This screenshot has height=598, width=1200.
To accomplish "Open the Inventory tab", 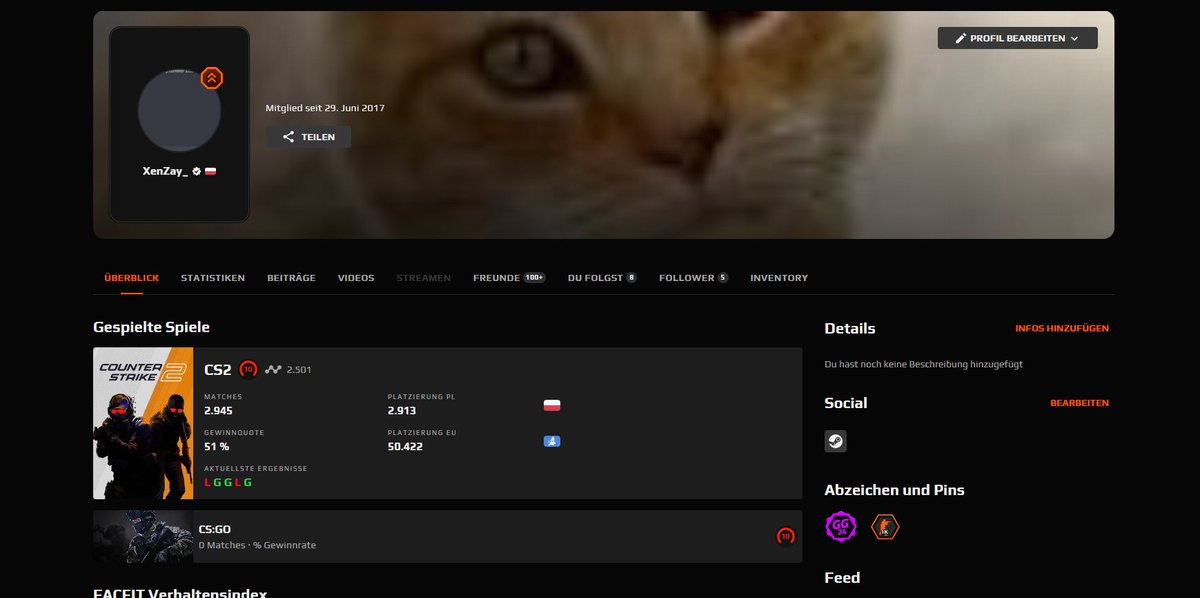I will (x=779, y=278).
